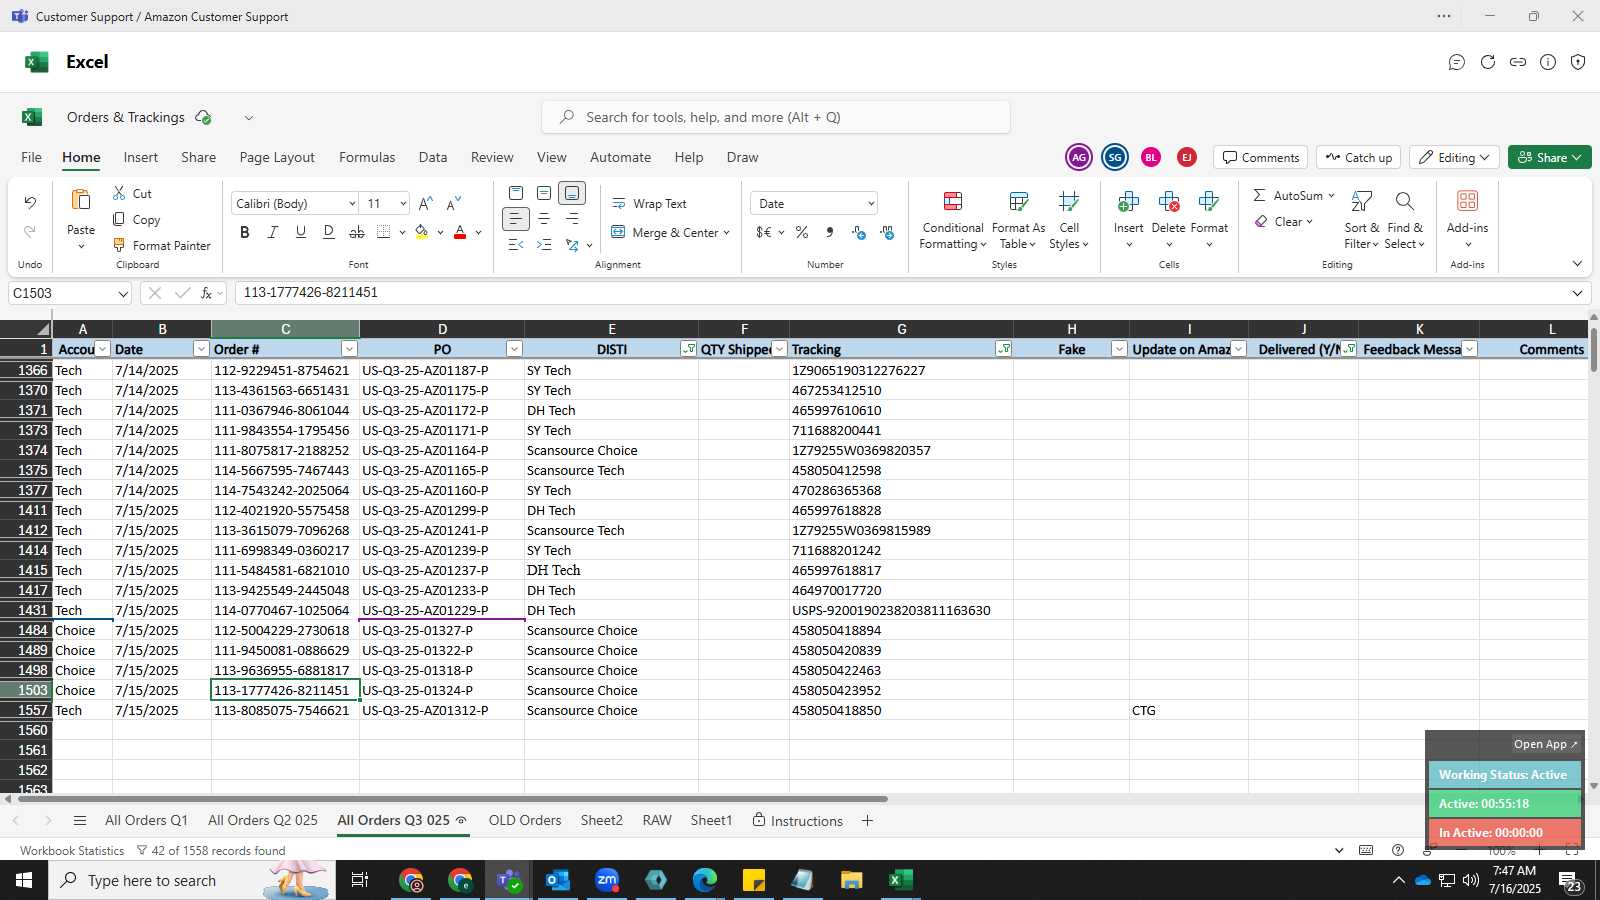Click the Paste clipboard icon
Viewport: 1600px width, 900px height.
point(81,200)
